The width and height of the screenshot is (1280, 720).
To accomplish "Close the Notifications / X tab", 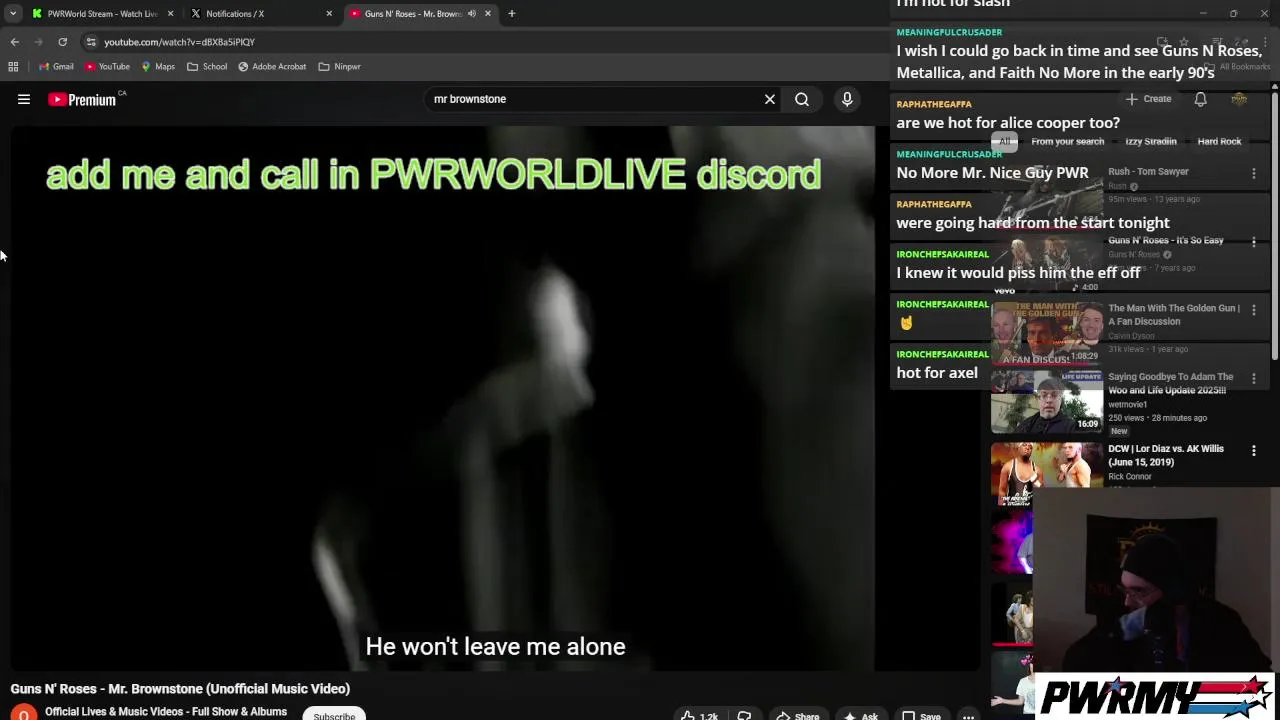I will pyautogui.click(x=329, y=14).
